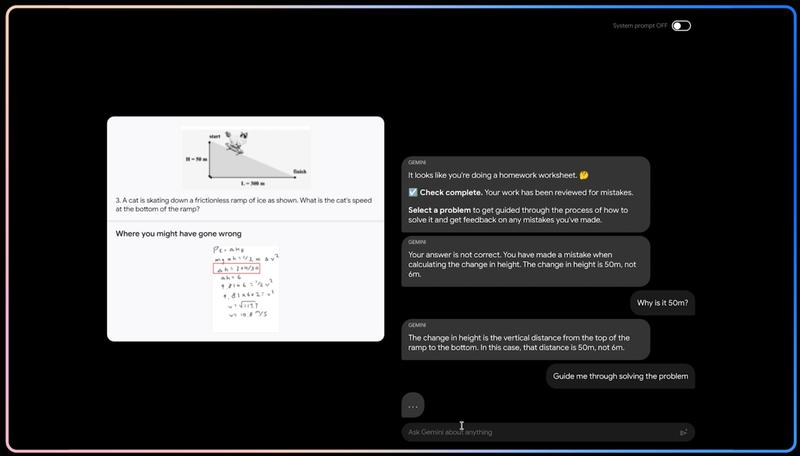Click the skating cat figure on the ramp

coord(236,141)
